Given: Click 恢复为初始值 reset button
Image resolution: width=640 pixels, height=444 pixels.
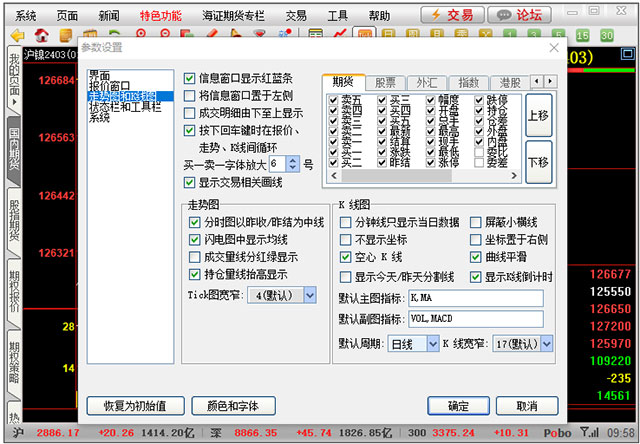Looking at the screenshot, I should tap(136, 406).
